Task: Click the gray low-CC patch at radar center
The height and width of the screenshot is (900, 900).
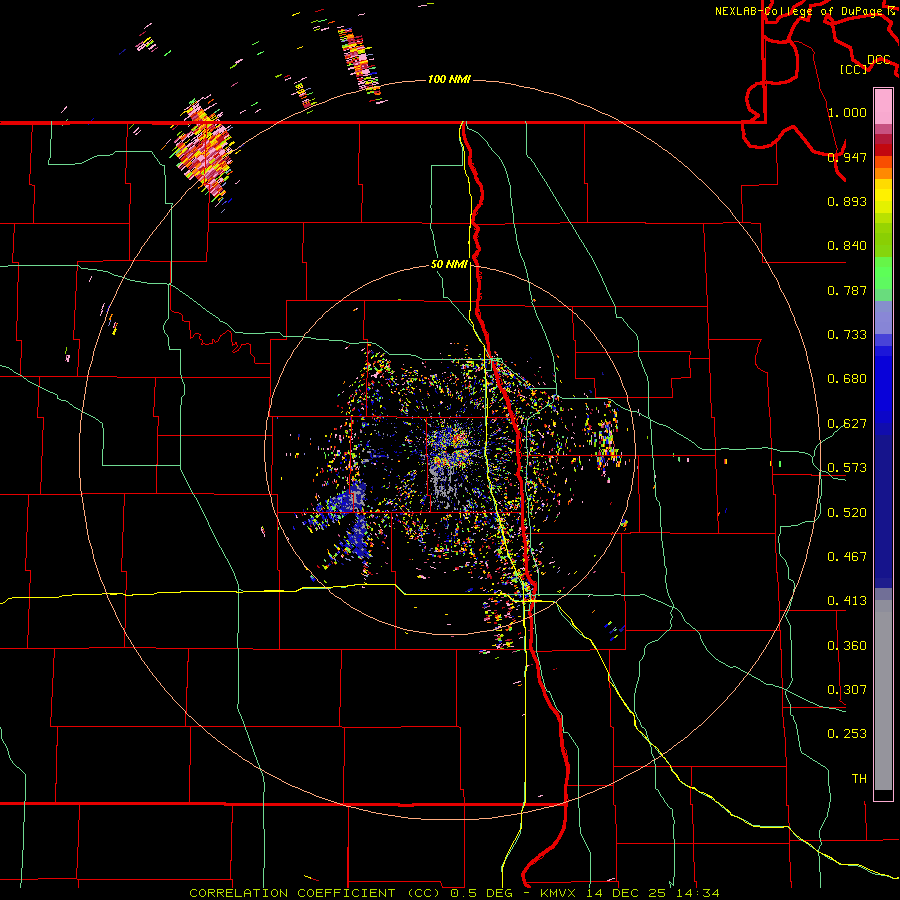Action: 445,484
